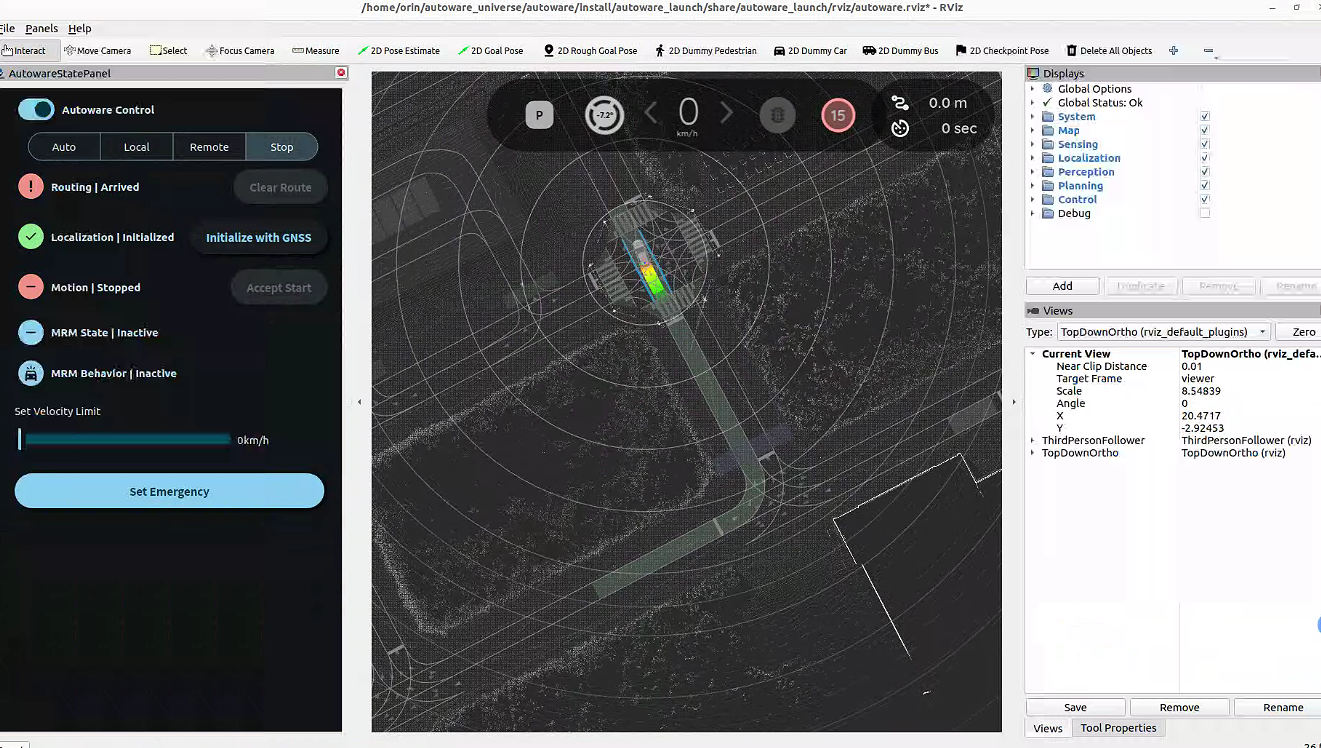
Task: Click the steering wheel angle indicator
Action: tap(604, 115)
